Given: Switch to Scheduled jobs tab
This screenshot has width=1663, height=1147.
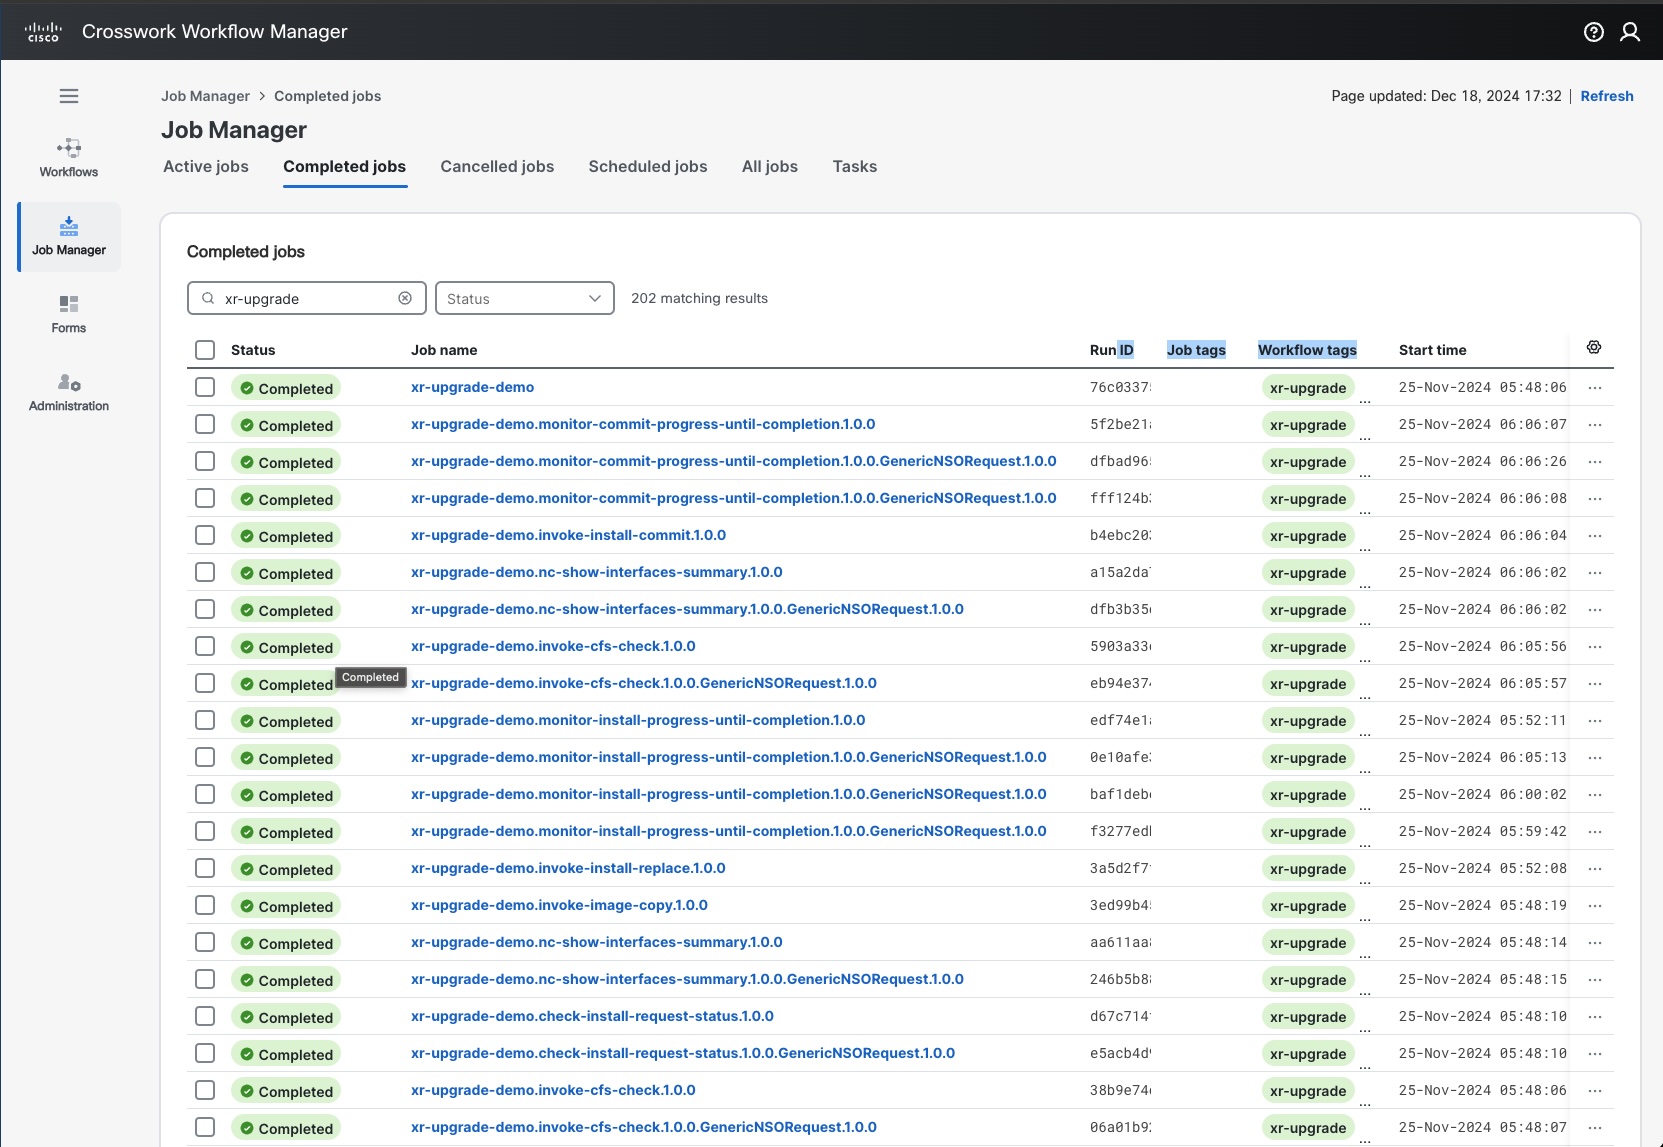Looking at the screenshot, I should 648,167.
